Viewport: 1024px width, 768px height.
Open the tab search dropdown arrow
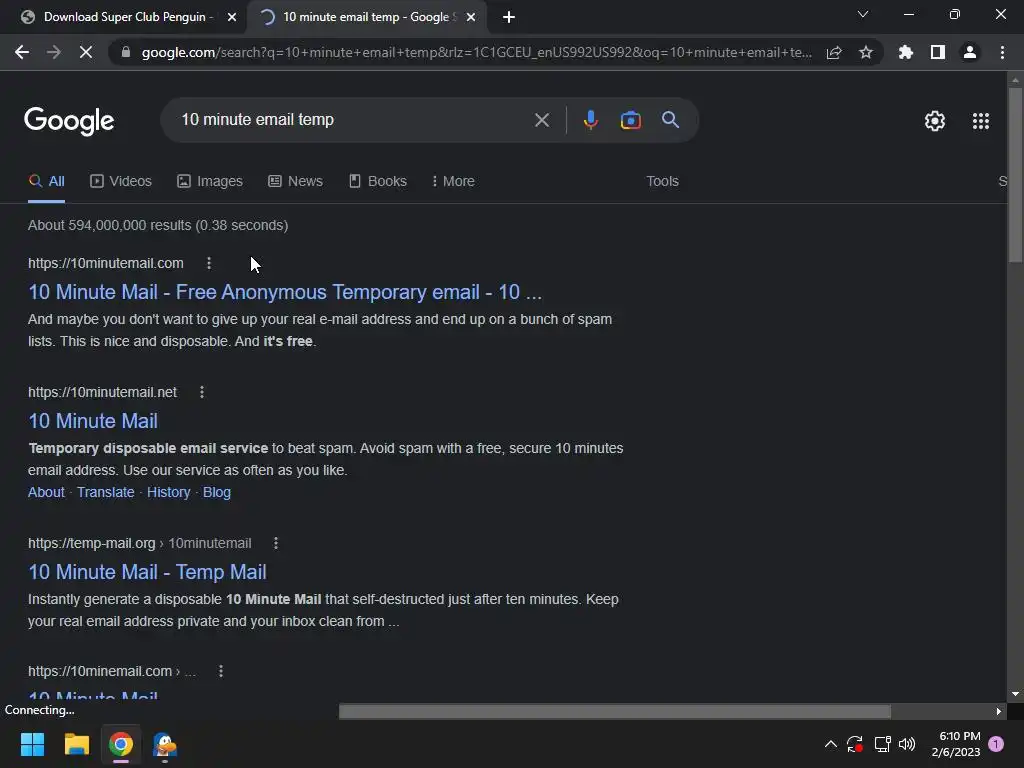[863, 14]
